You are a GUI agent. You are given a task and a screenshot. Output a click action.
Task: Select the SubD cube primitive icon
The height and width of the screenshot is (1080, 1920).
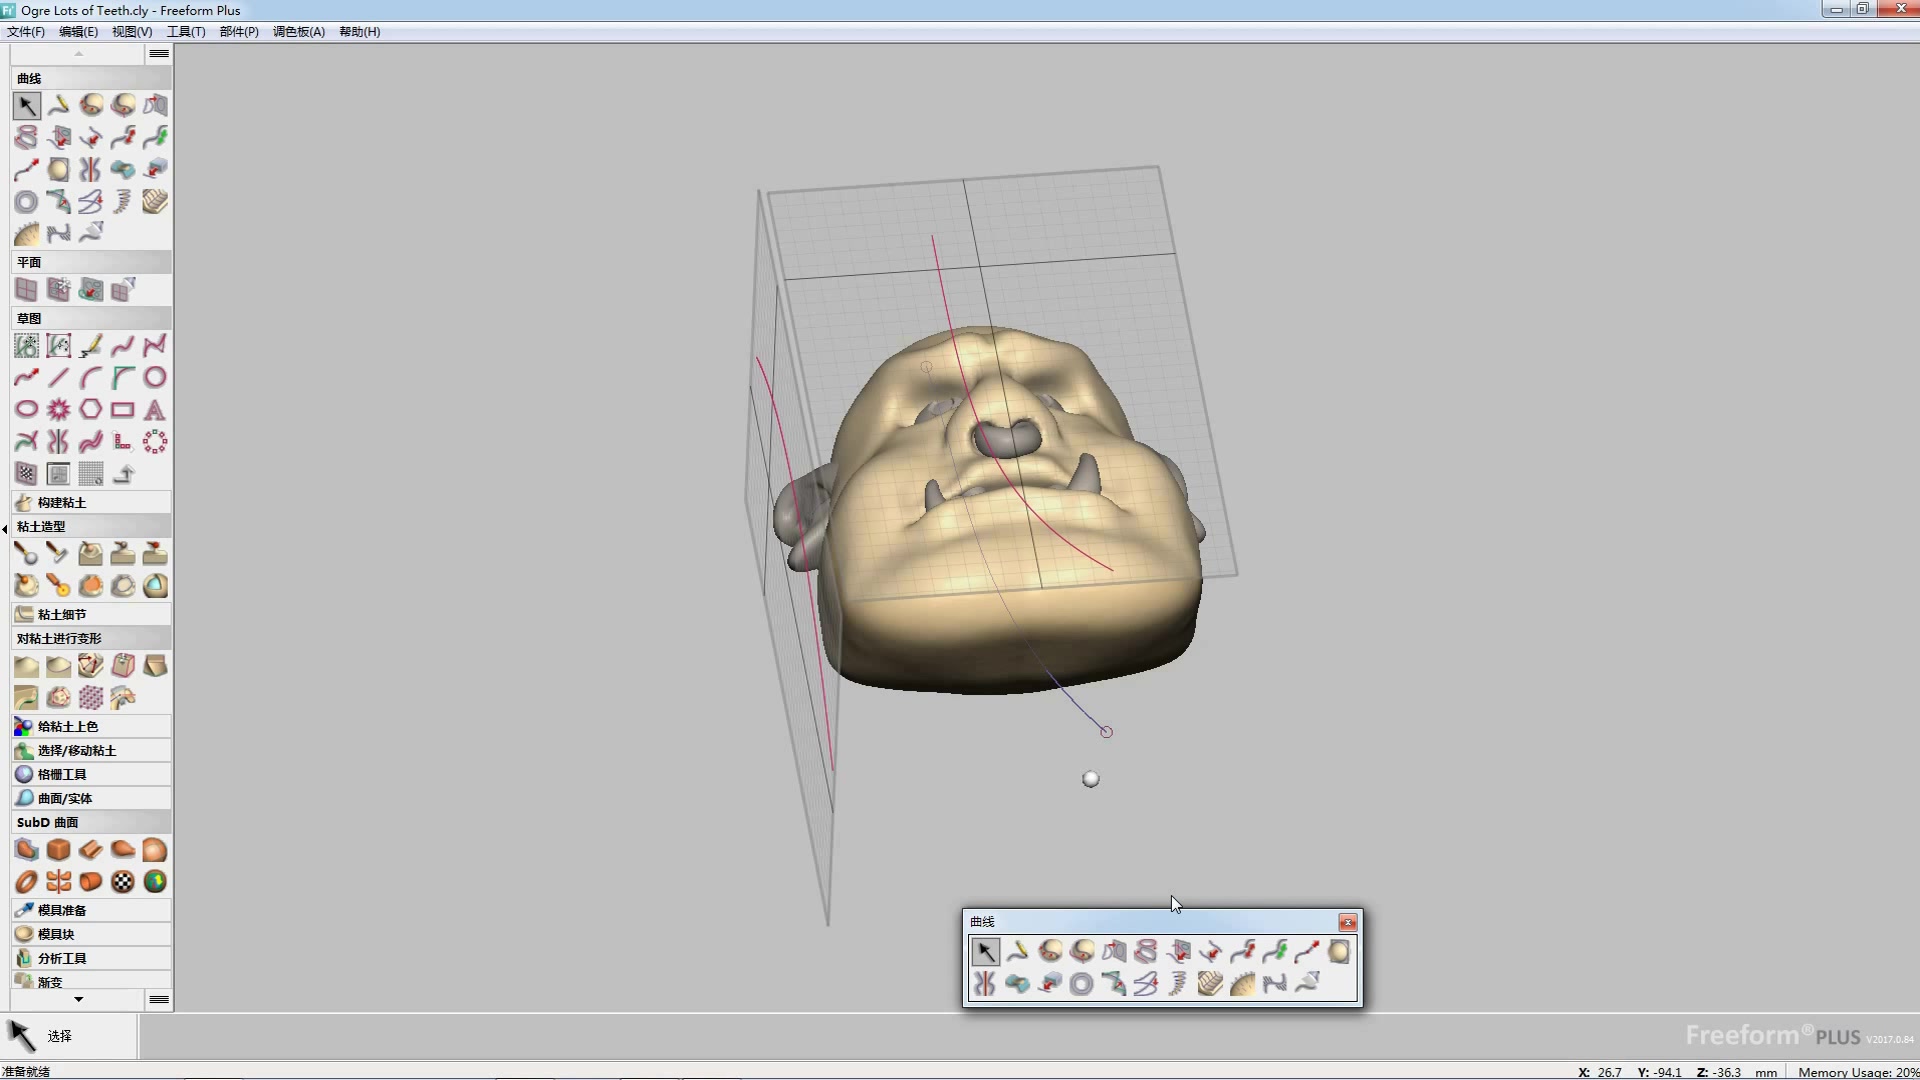pos(59,850)
